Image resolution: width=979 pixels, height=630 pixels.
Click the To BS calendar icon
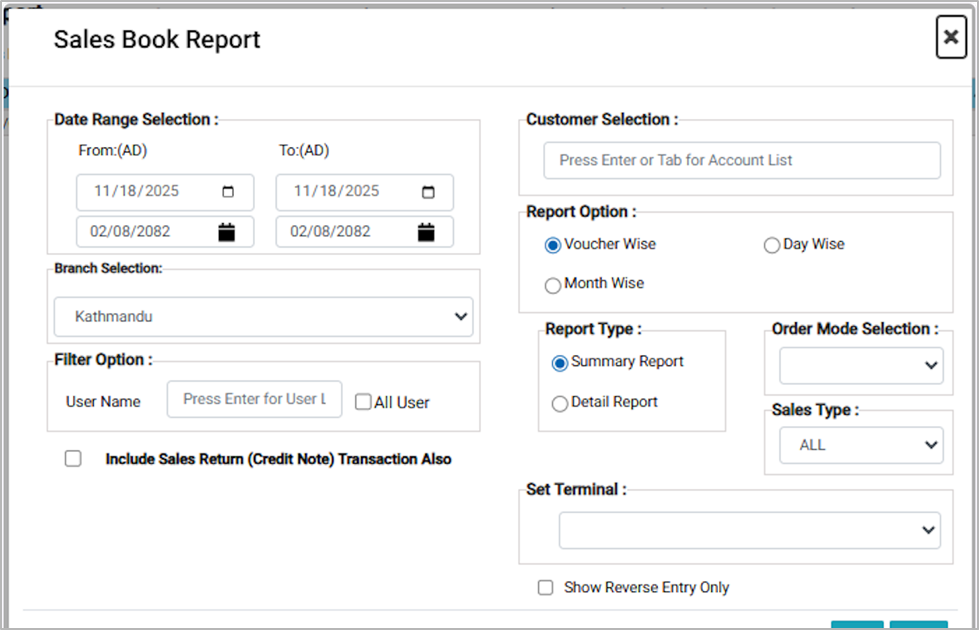(x=427, y=232)
